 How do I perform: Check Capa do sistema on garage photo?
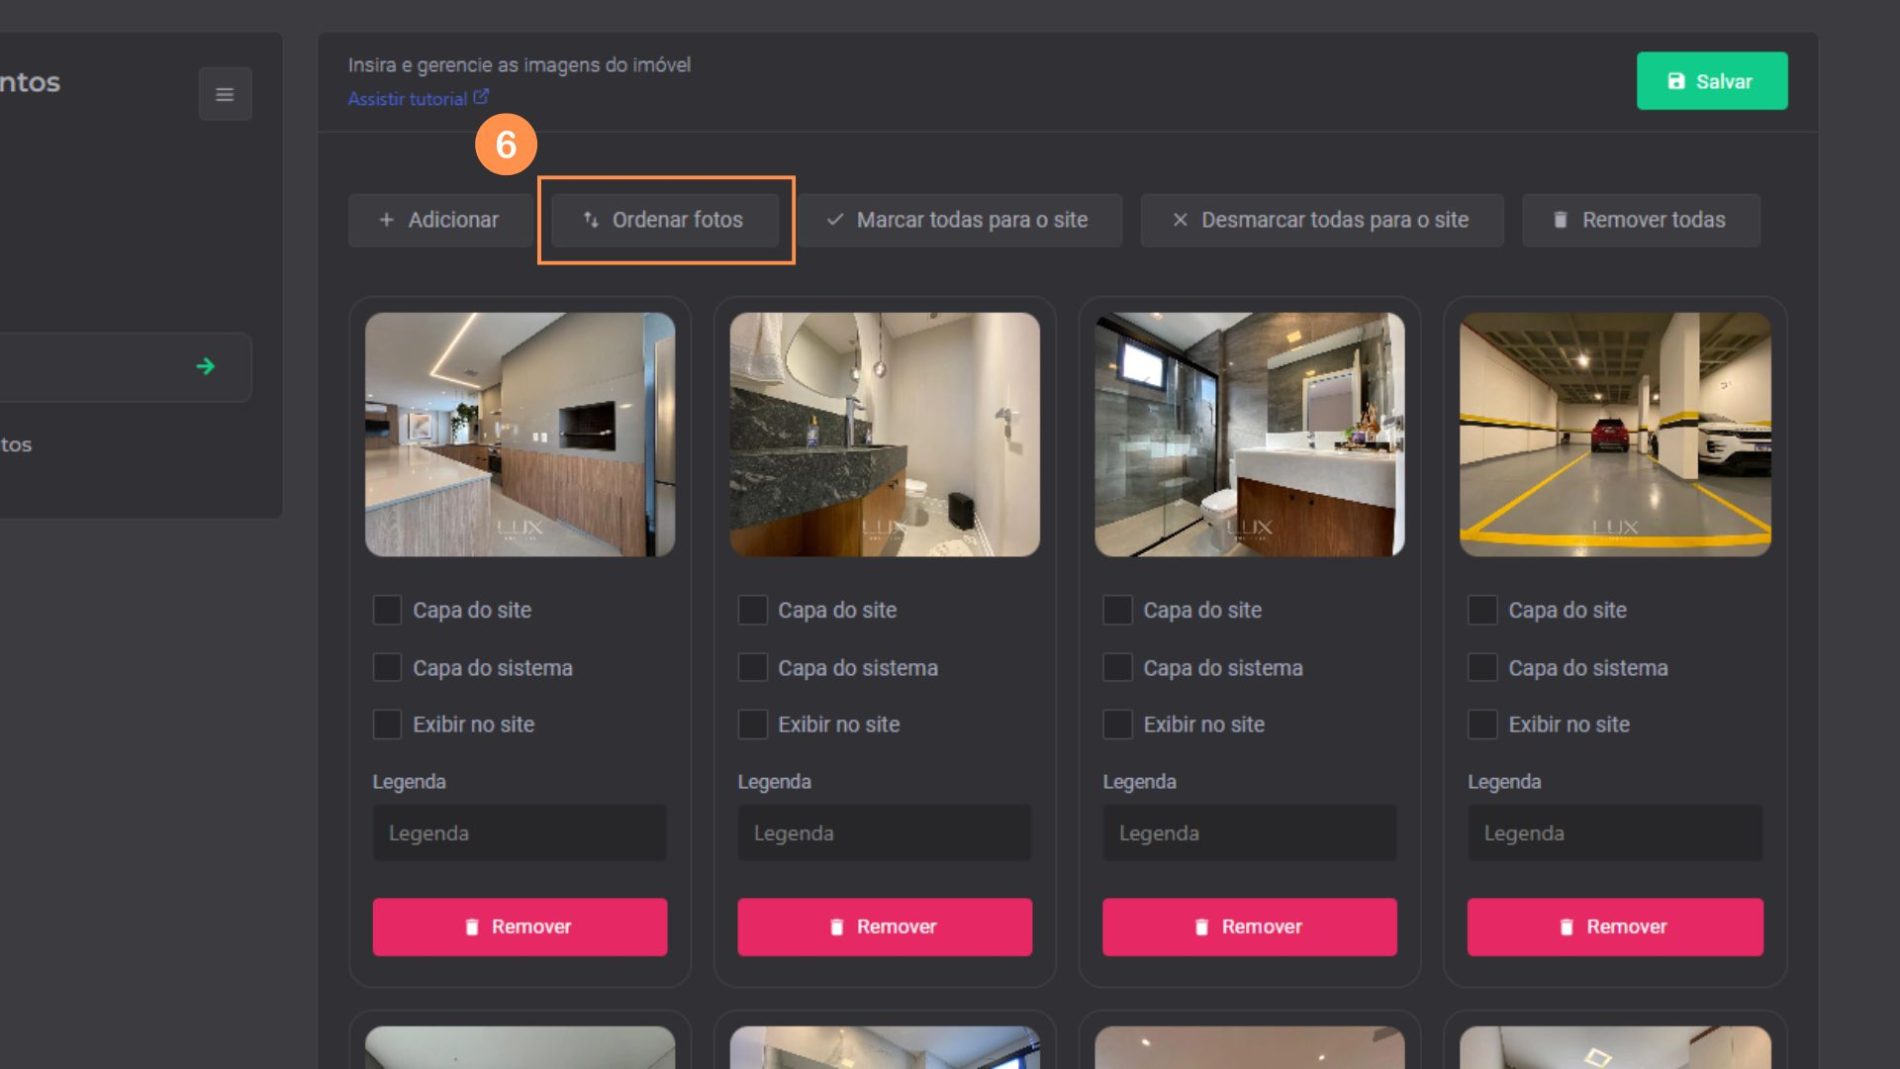click(1482, 667)
